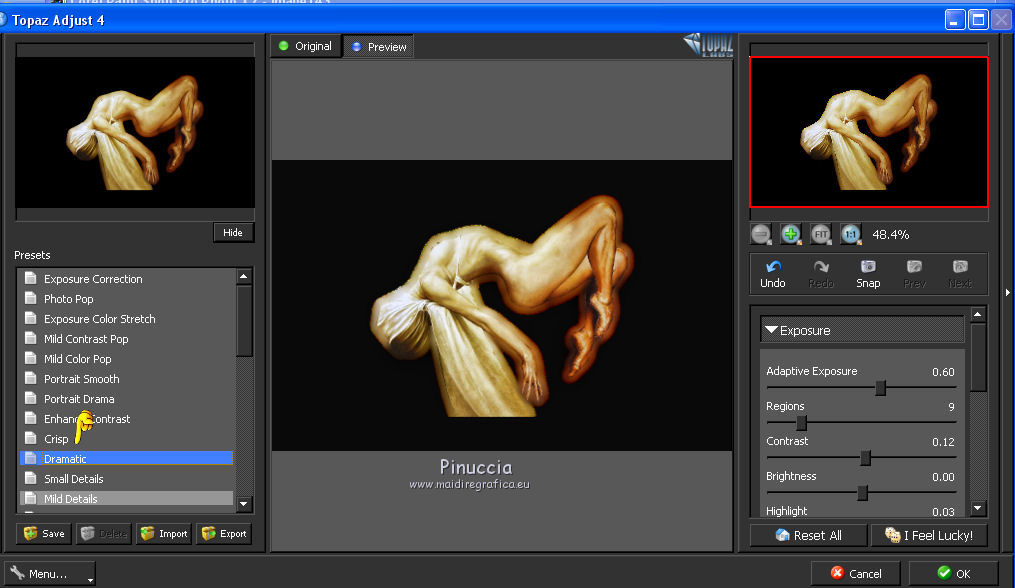This screenshot has height=588, width=1015.
Task: Click Reset All button
Action: coord(809,536)
